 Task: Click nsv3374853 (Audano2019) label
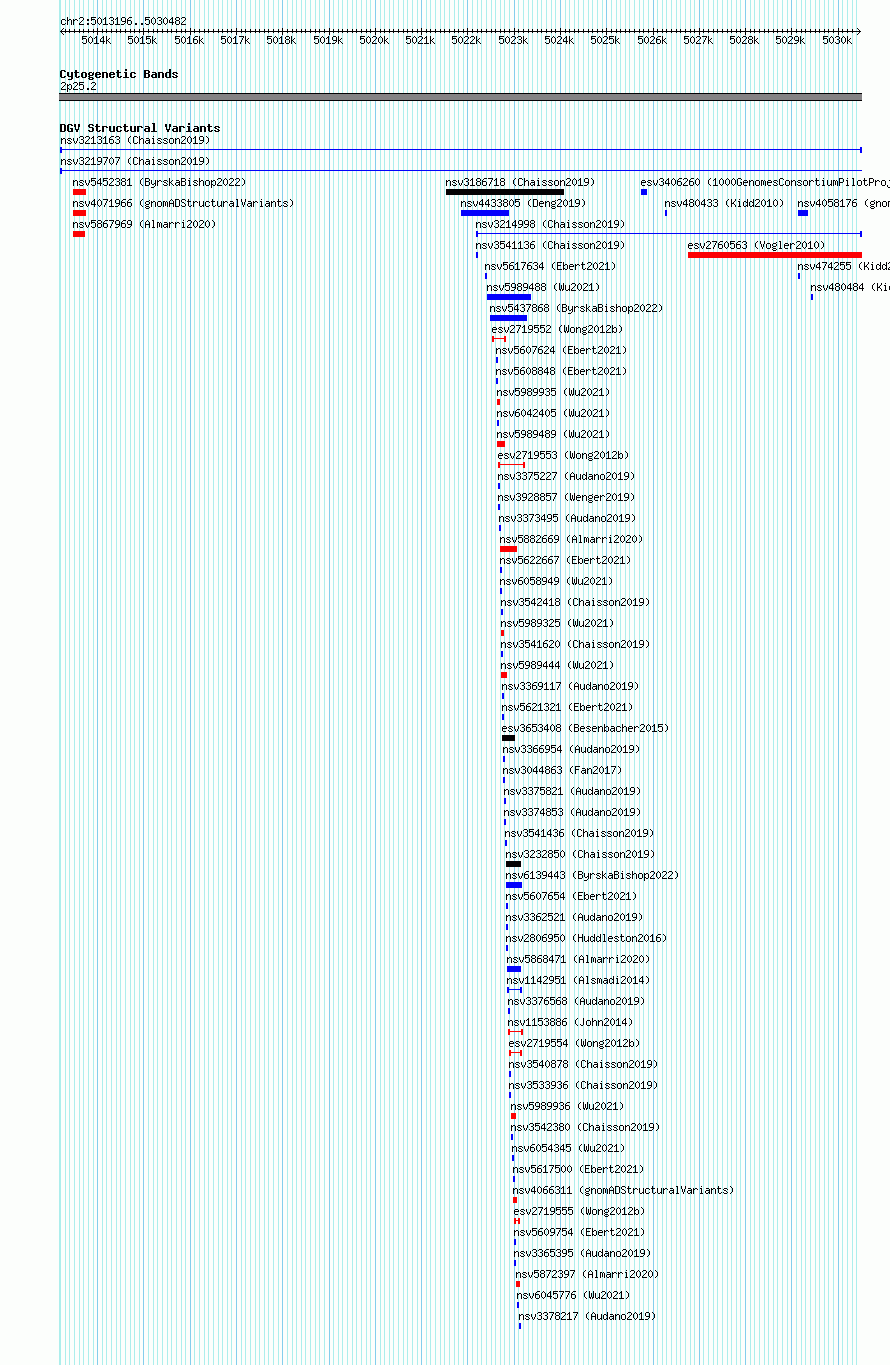pos(572,812)
